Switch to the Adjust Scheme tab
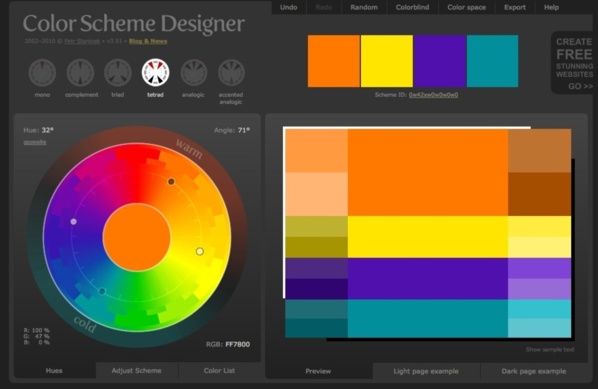598x389 pixels. tap(137, 370)
